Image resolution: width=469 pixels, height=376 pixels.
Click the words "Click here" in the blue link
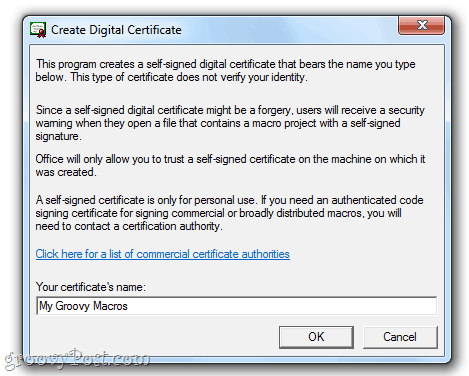coord(58,254)
